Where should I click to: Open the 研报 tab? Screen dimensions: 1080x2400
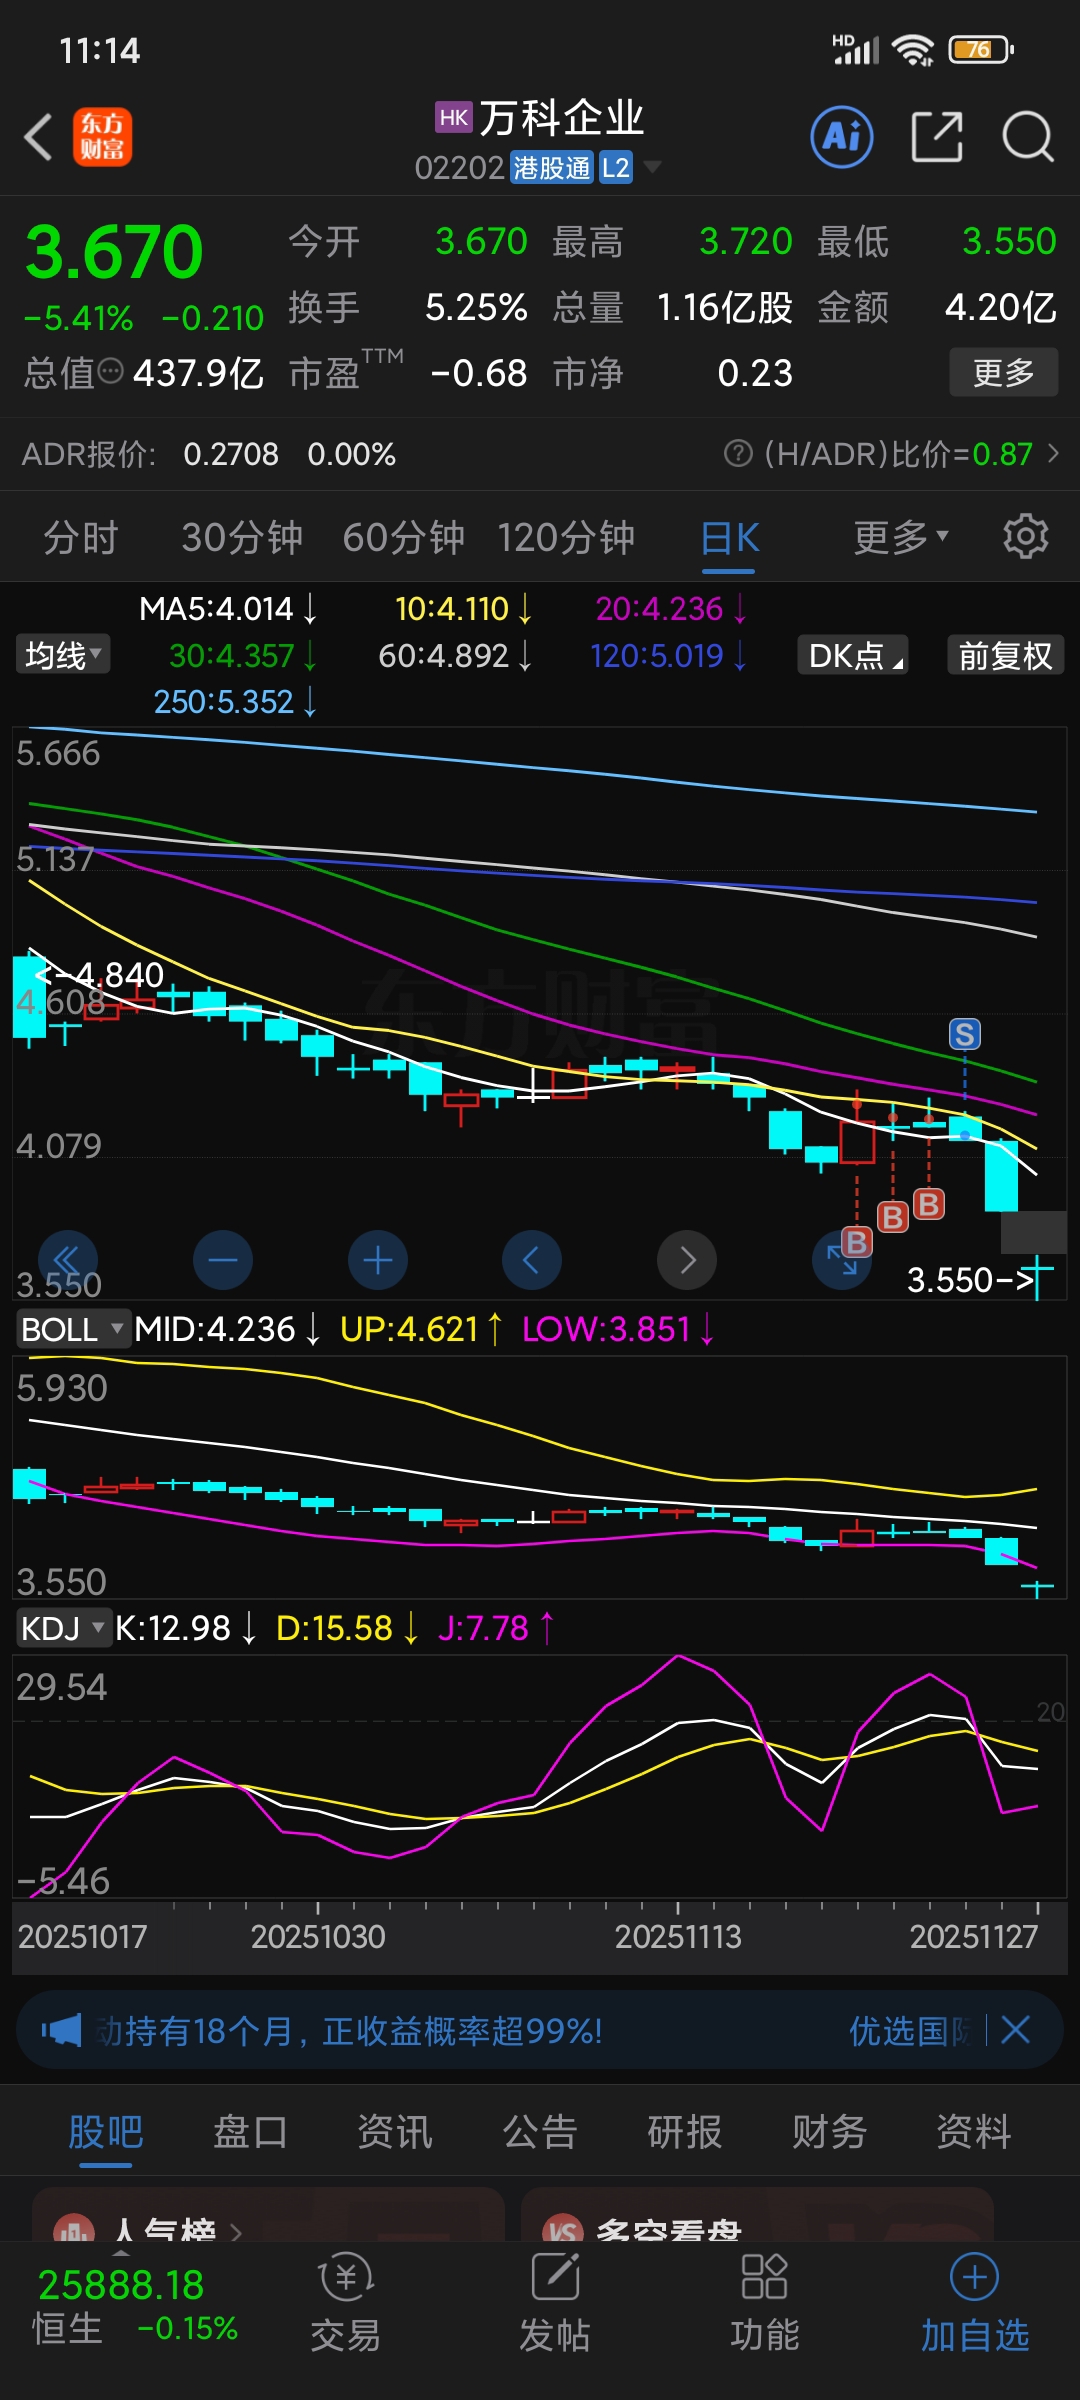(x=685, y=2132)
